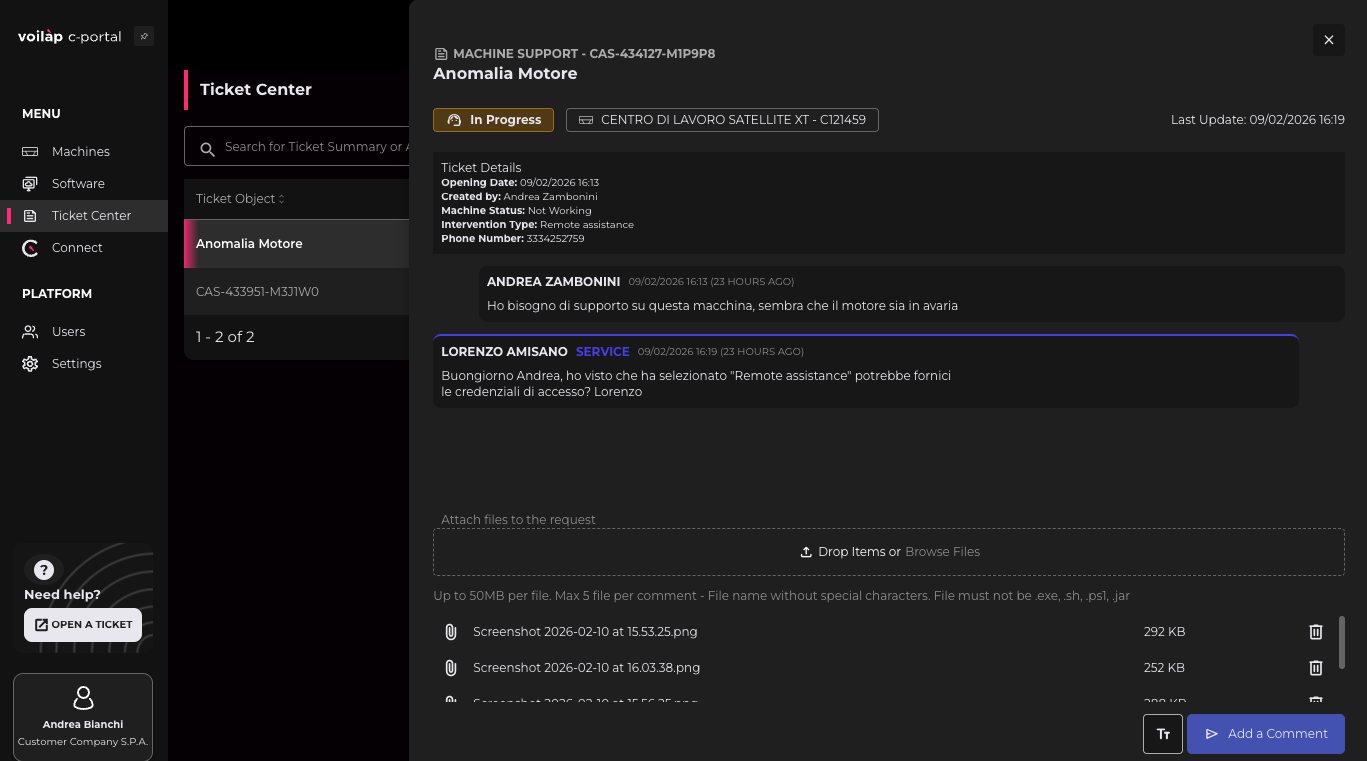
Task: Click the headset icon in the In Progress badge
Action: [x=454, y=120]
